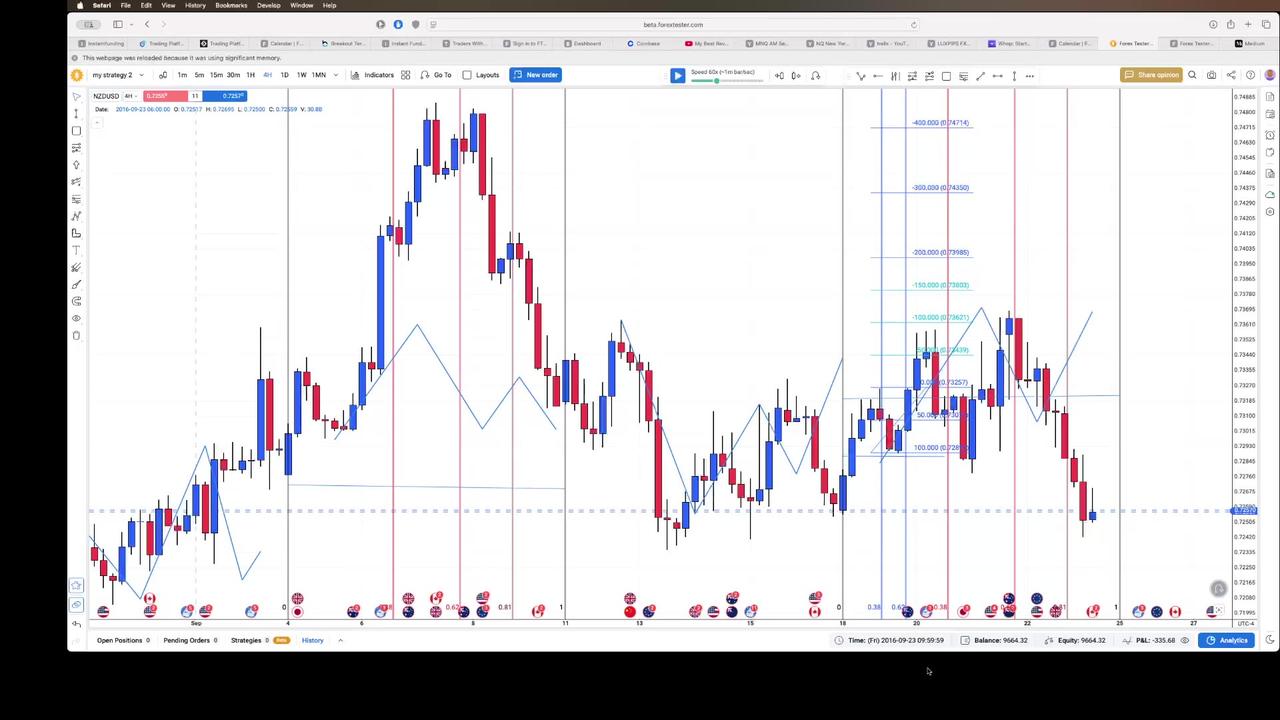Image resolution: width=1280 pixels, height=720 pixels.
Task: Open the Bookmarks menu in macOS menu bar
Action: tap(231, 5)
